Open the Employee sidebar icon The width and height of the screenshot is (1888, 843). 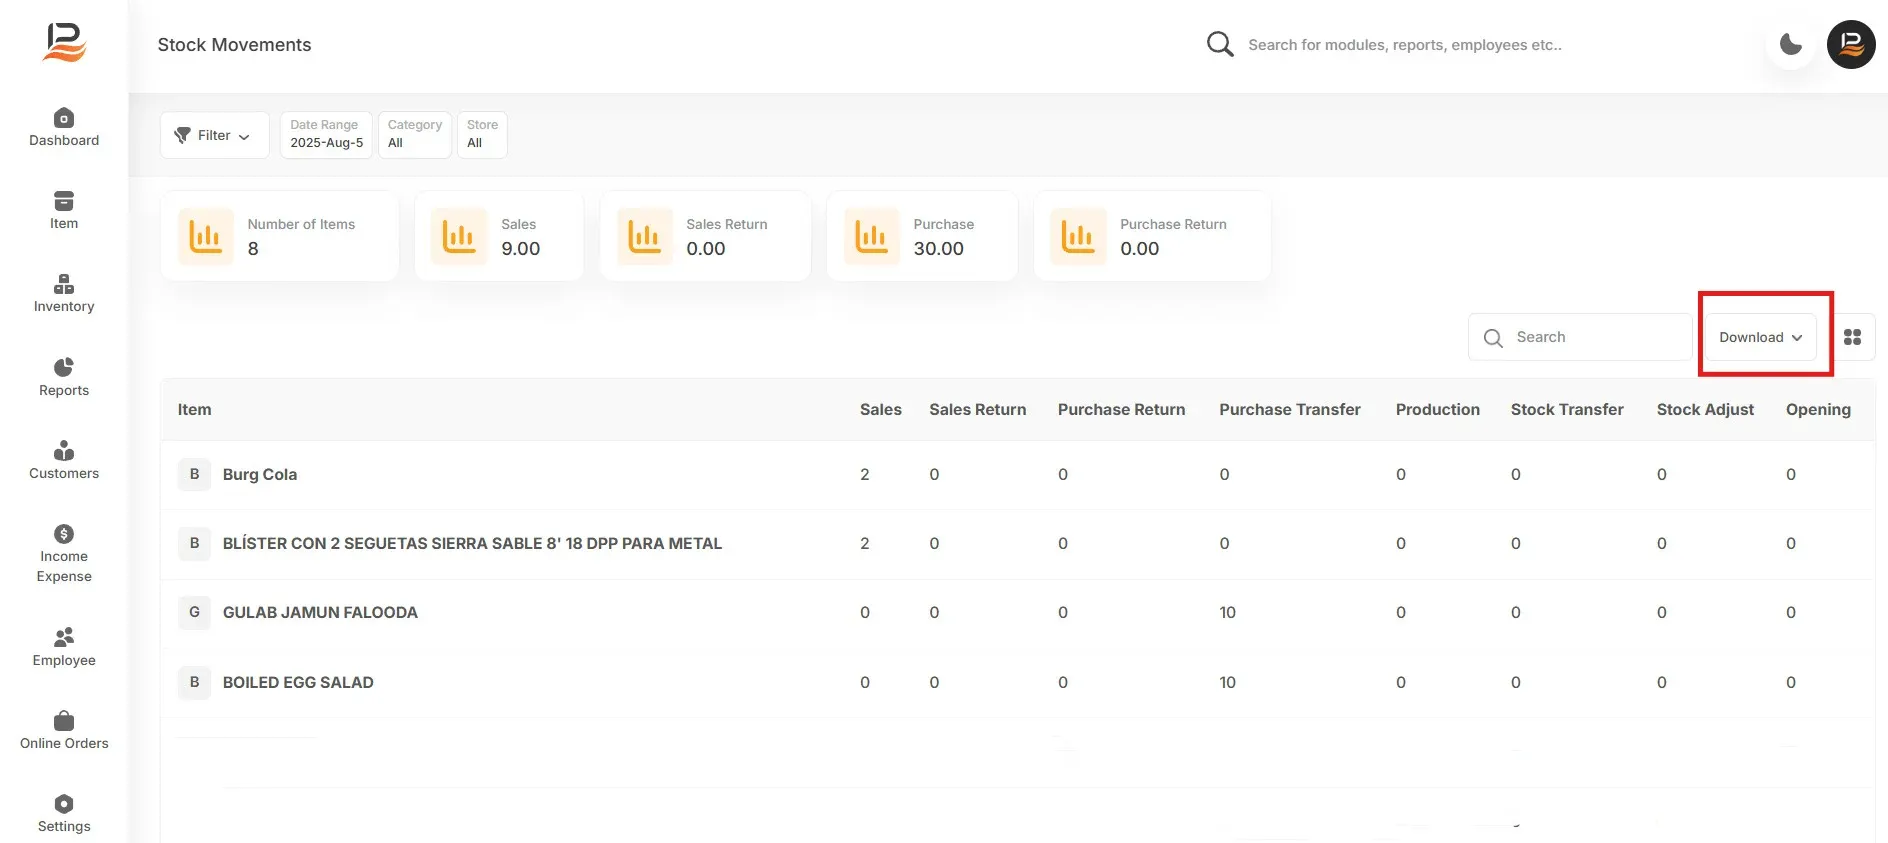[x=64, y=637]
